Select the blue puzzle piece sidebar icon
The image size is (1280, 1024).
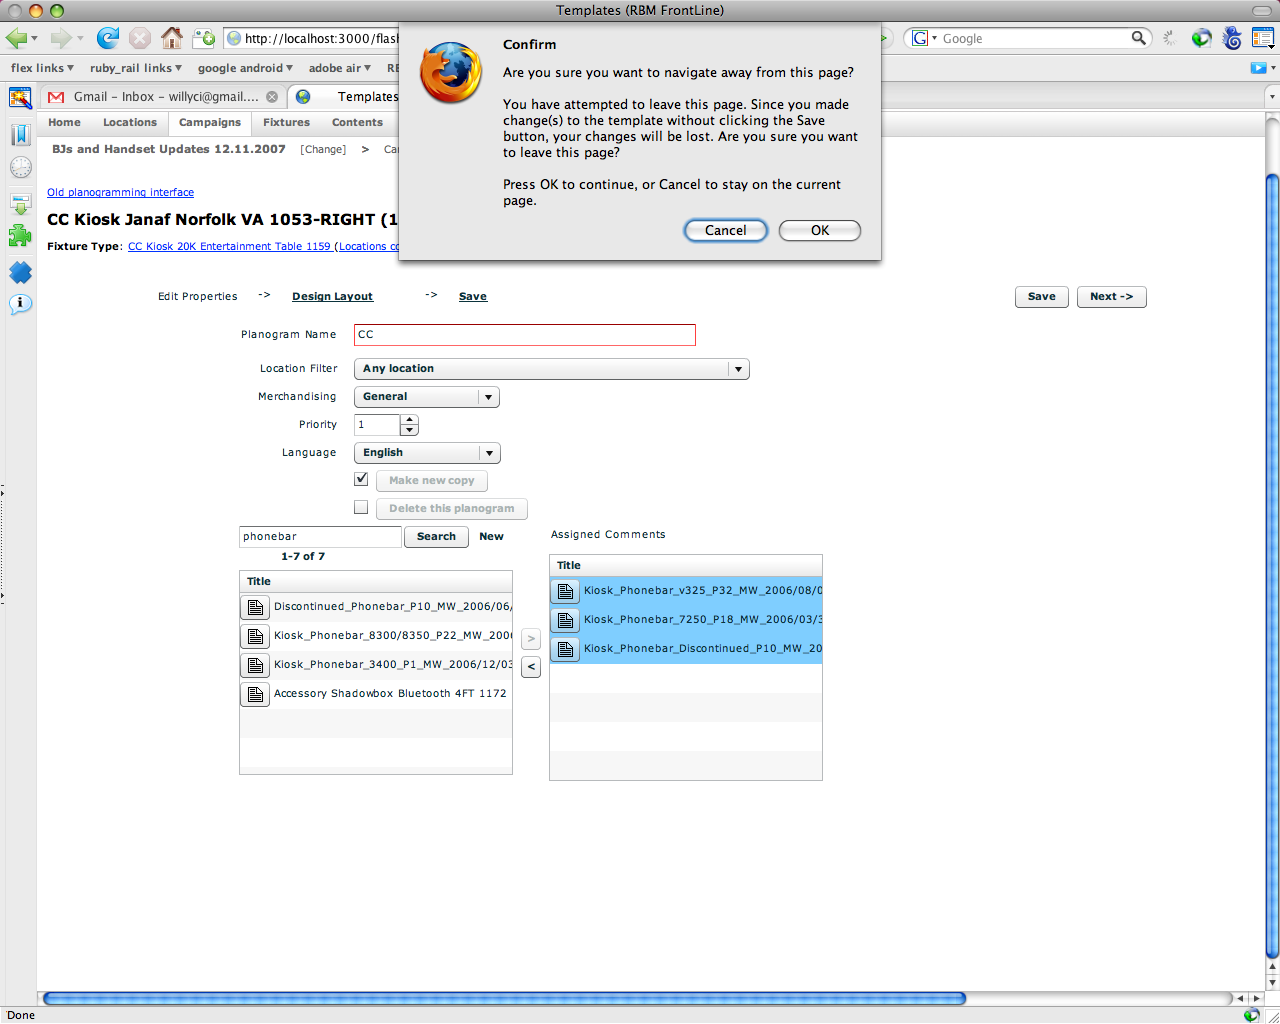point(20,271)
